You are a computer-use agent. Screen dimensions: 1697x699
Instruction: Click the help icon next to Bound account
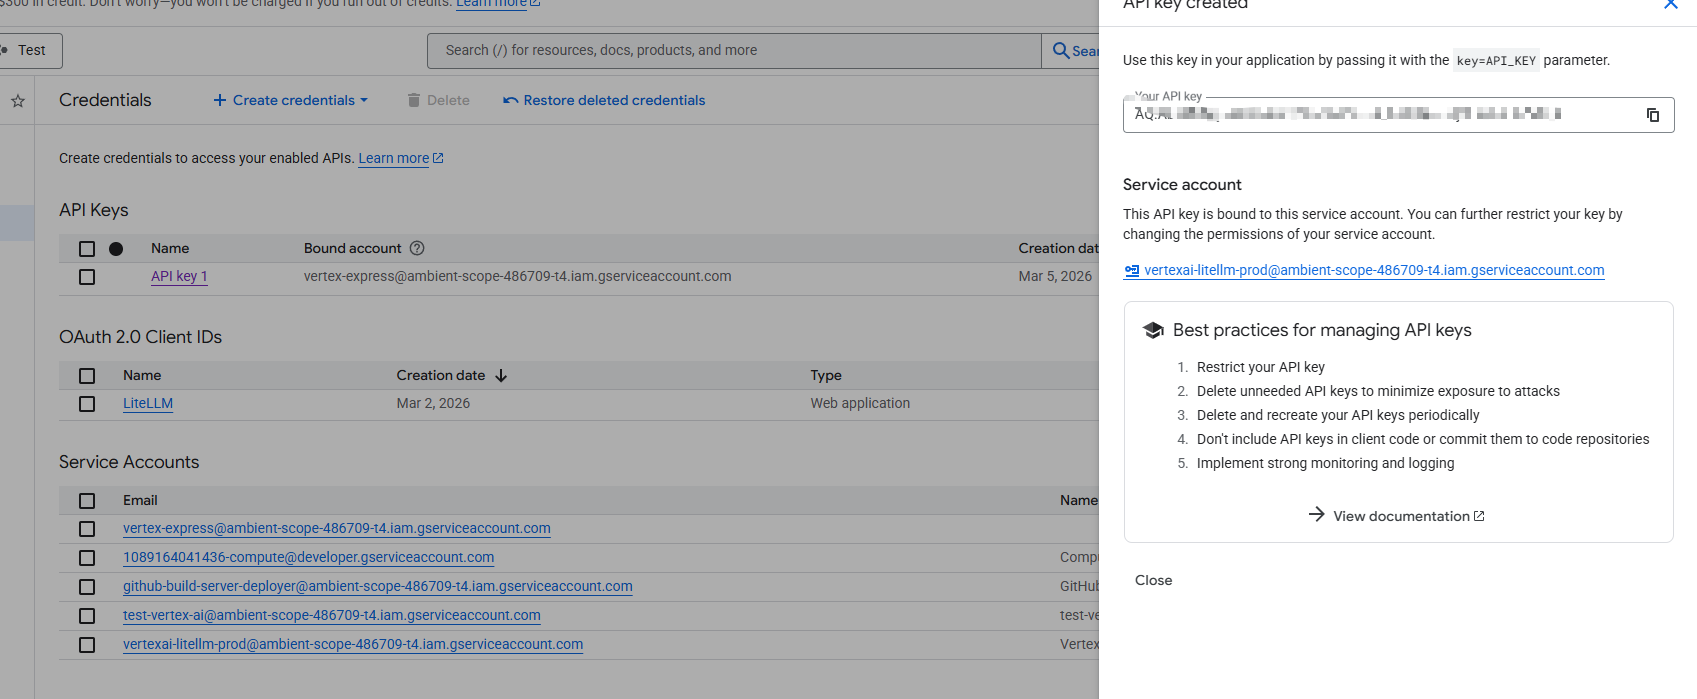417,248
